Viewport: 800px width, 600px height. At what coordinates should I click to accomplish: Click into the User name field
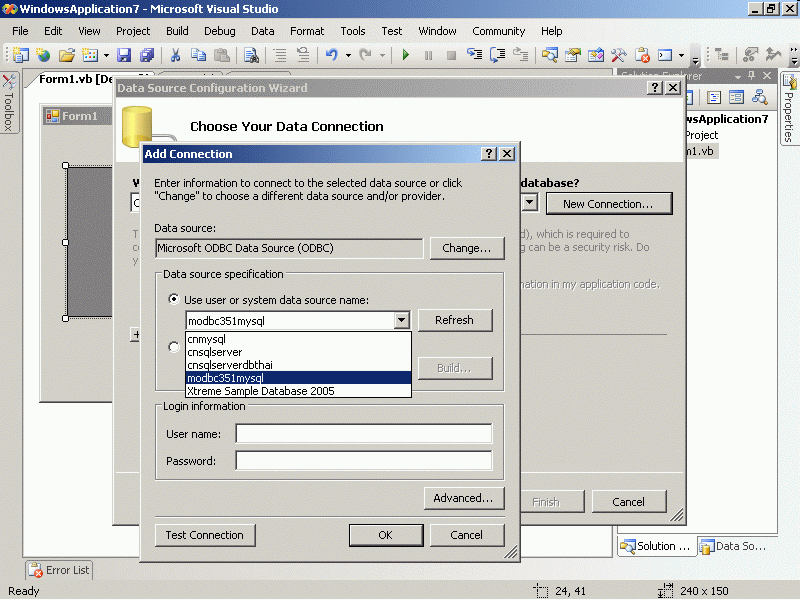click(x=363, y=434)
